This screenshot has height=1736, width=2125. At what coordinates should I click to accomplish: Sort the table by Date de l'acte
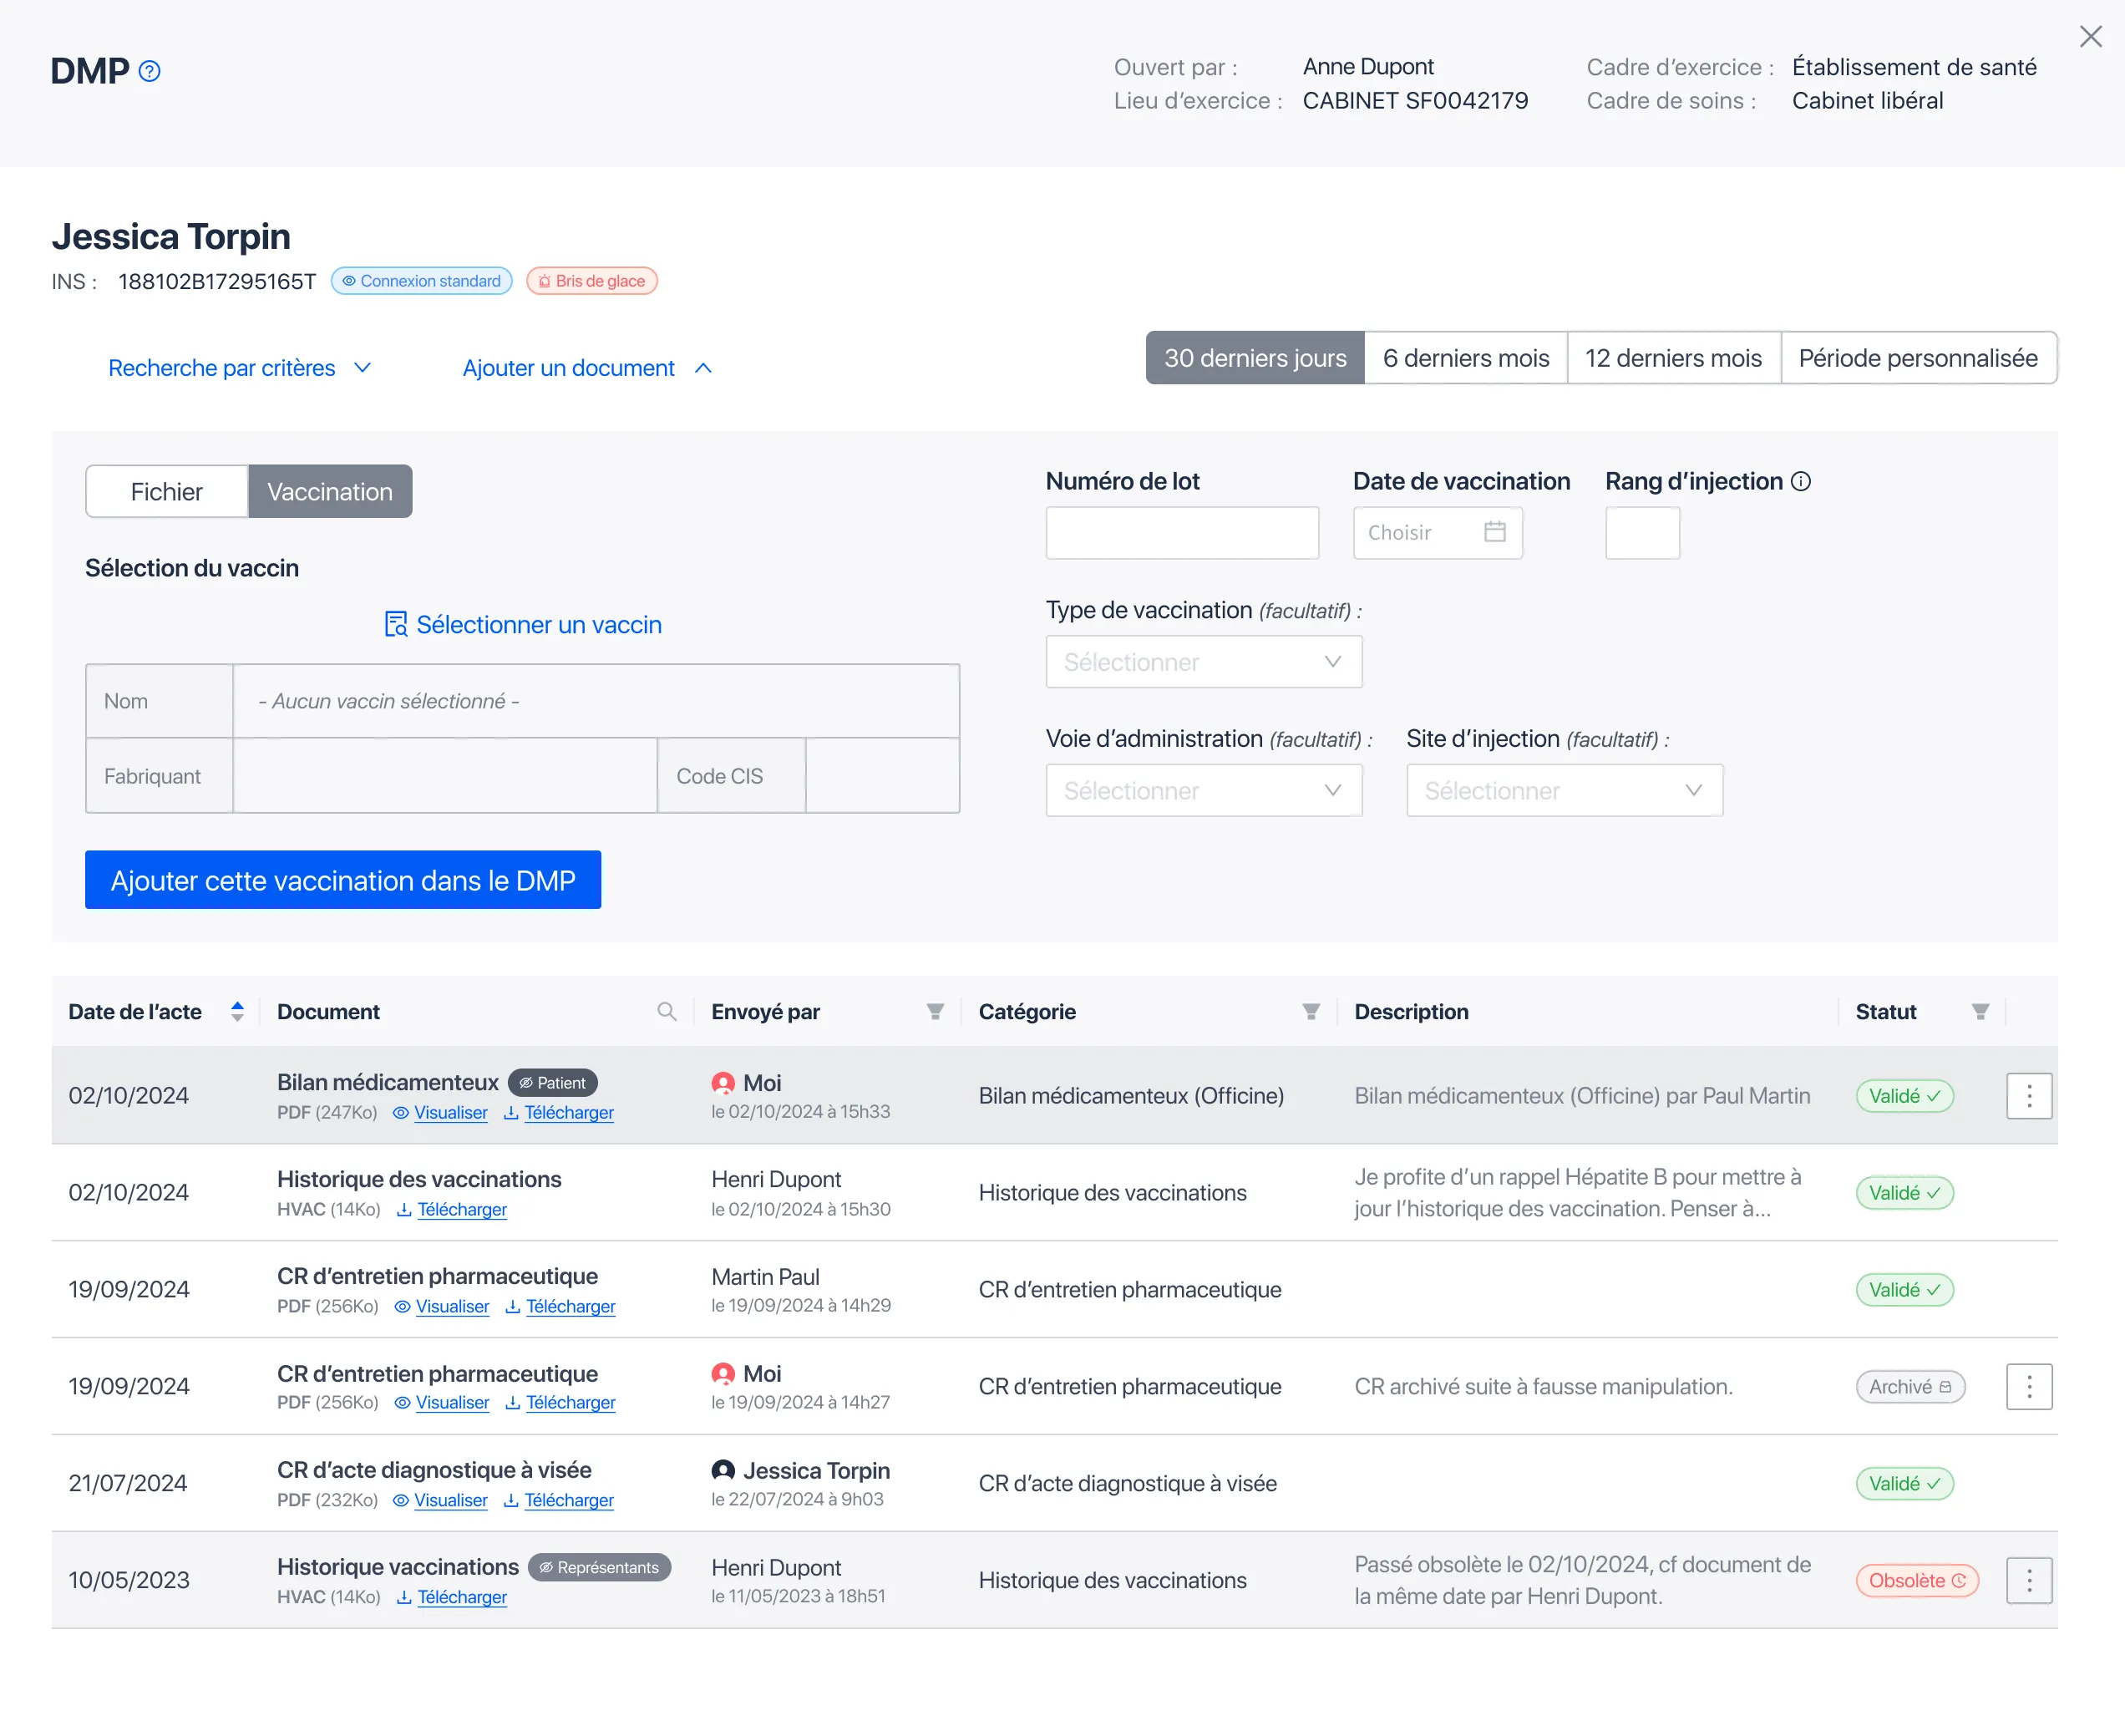point(238,1011)
